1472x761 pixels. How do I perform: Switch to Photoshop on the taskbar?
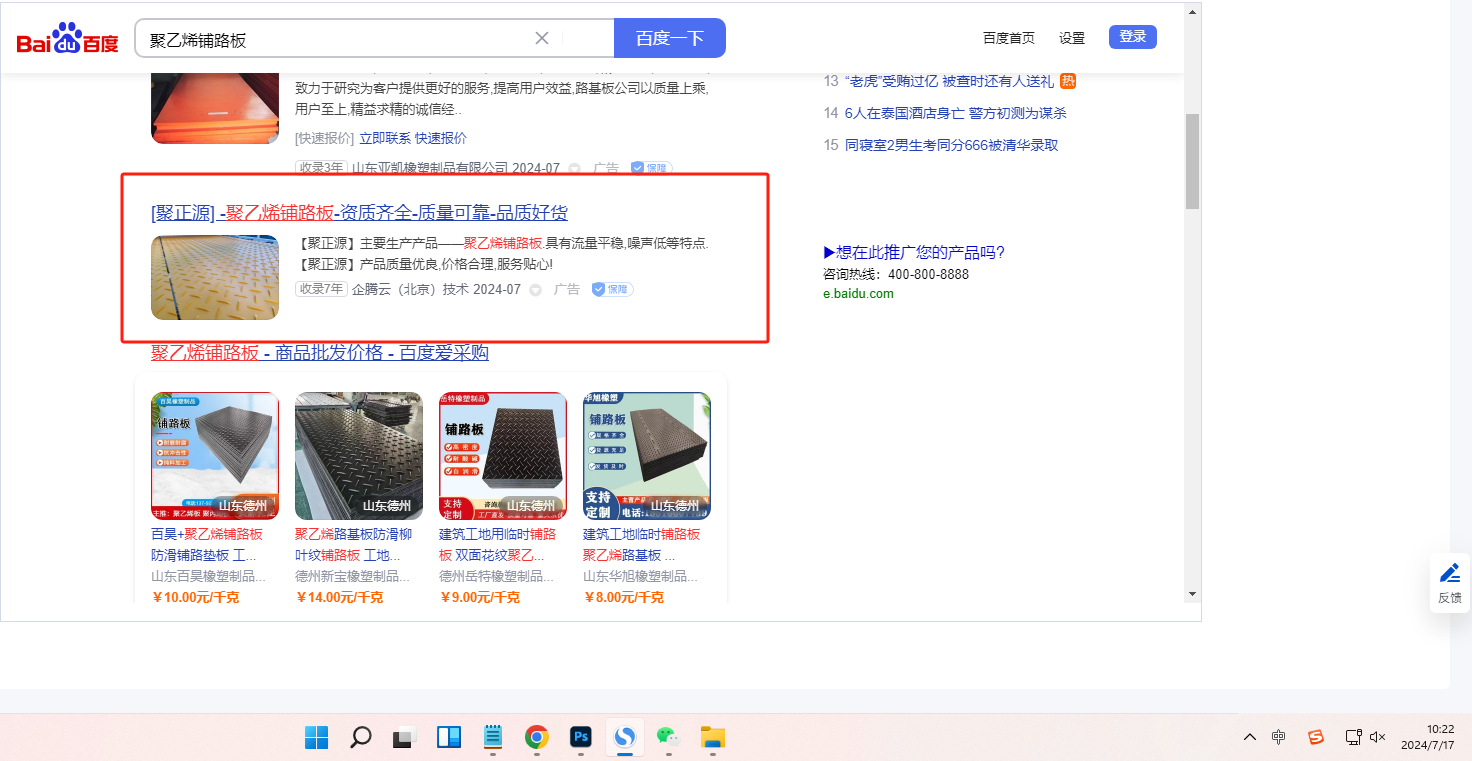coord(581,738)
